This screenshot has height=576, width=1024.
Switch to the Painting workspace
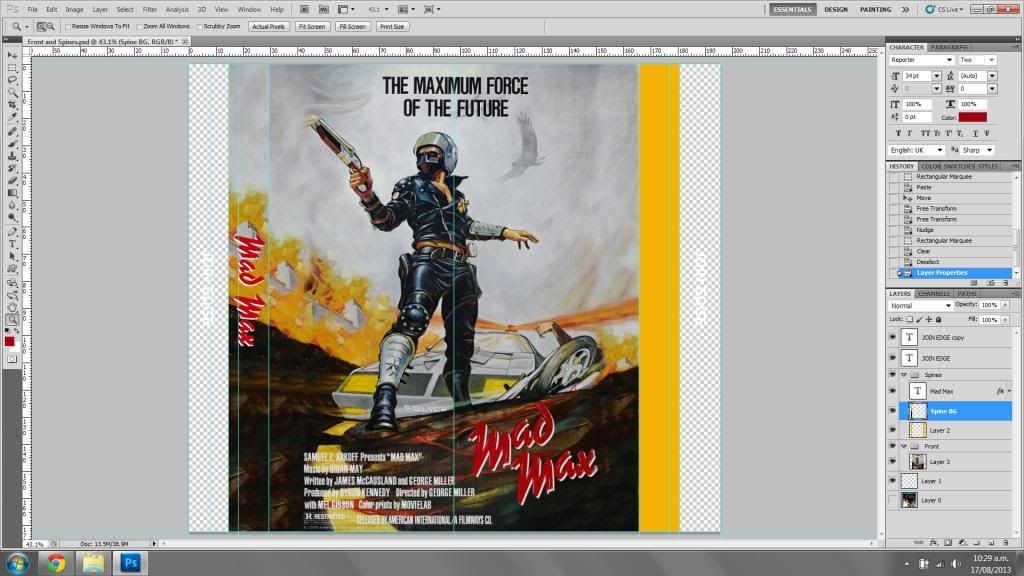tap(875, 10)
